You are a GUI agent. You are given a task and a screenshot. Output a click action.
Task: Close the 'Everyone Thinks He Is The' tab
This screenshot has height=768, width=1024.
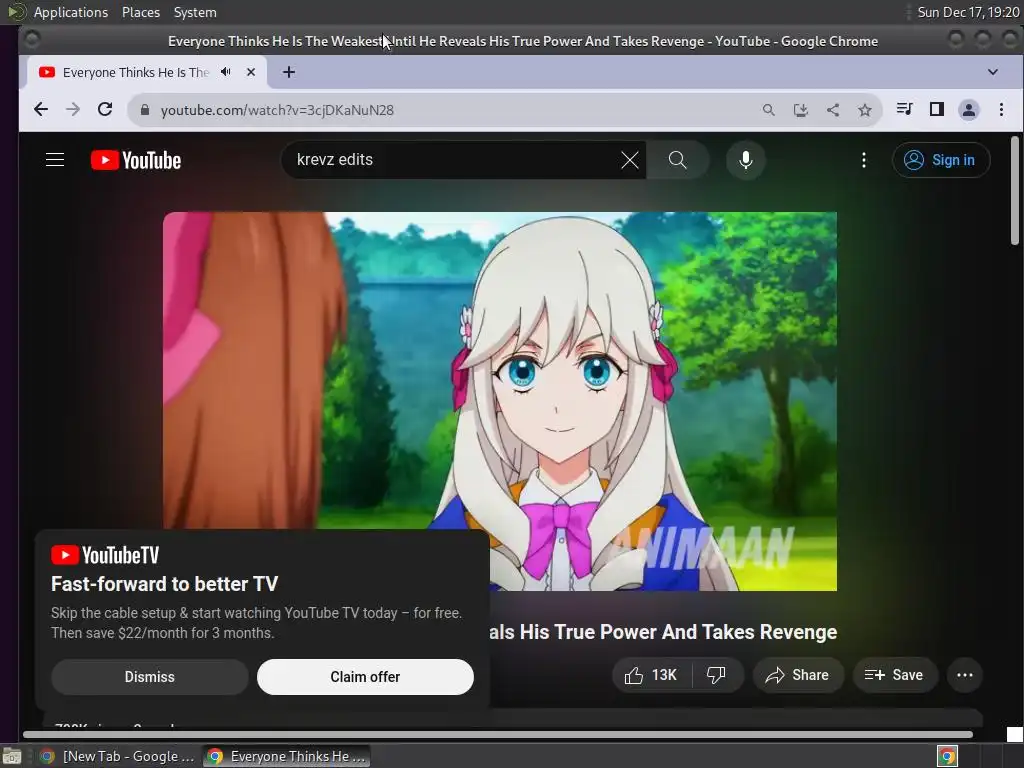pos(251,72)
